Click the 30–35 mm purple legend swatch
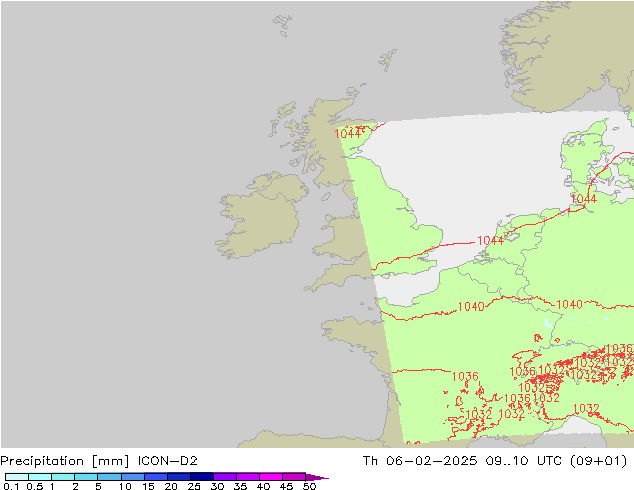Screen dimensions: 634x490 coord(225,477)
